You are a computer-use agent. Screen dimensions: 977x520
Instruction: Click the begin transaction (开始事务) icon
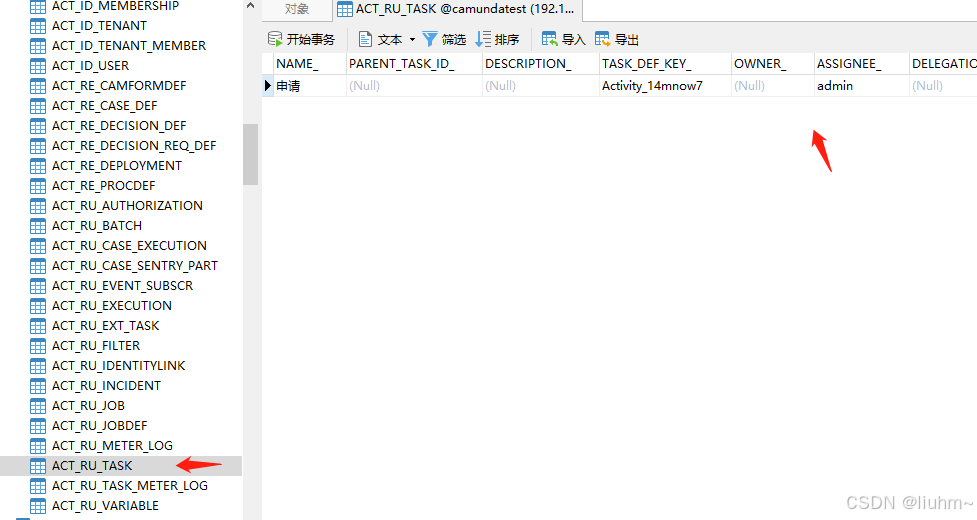coord(275,39)
